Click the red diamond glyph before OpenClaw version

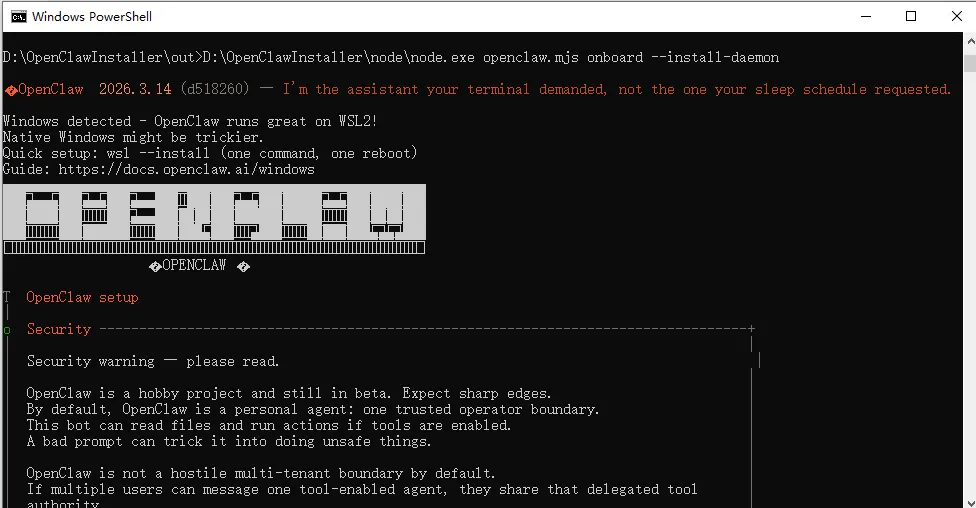[11, 91]
